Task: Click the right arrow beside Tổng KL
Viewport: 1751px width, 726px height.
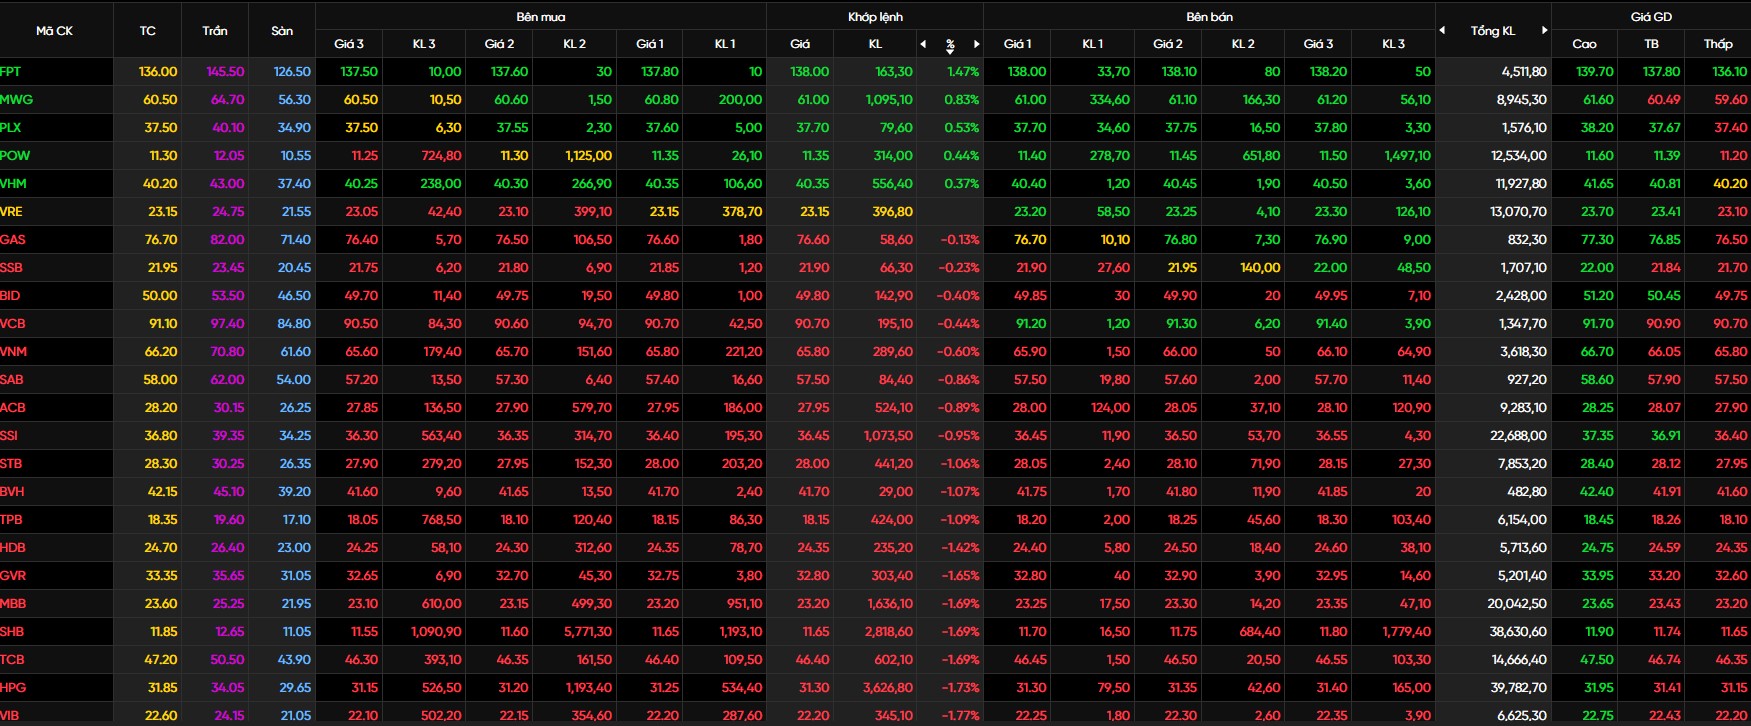Action: click(x=1544, y=30)
